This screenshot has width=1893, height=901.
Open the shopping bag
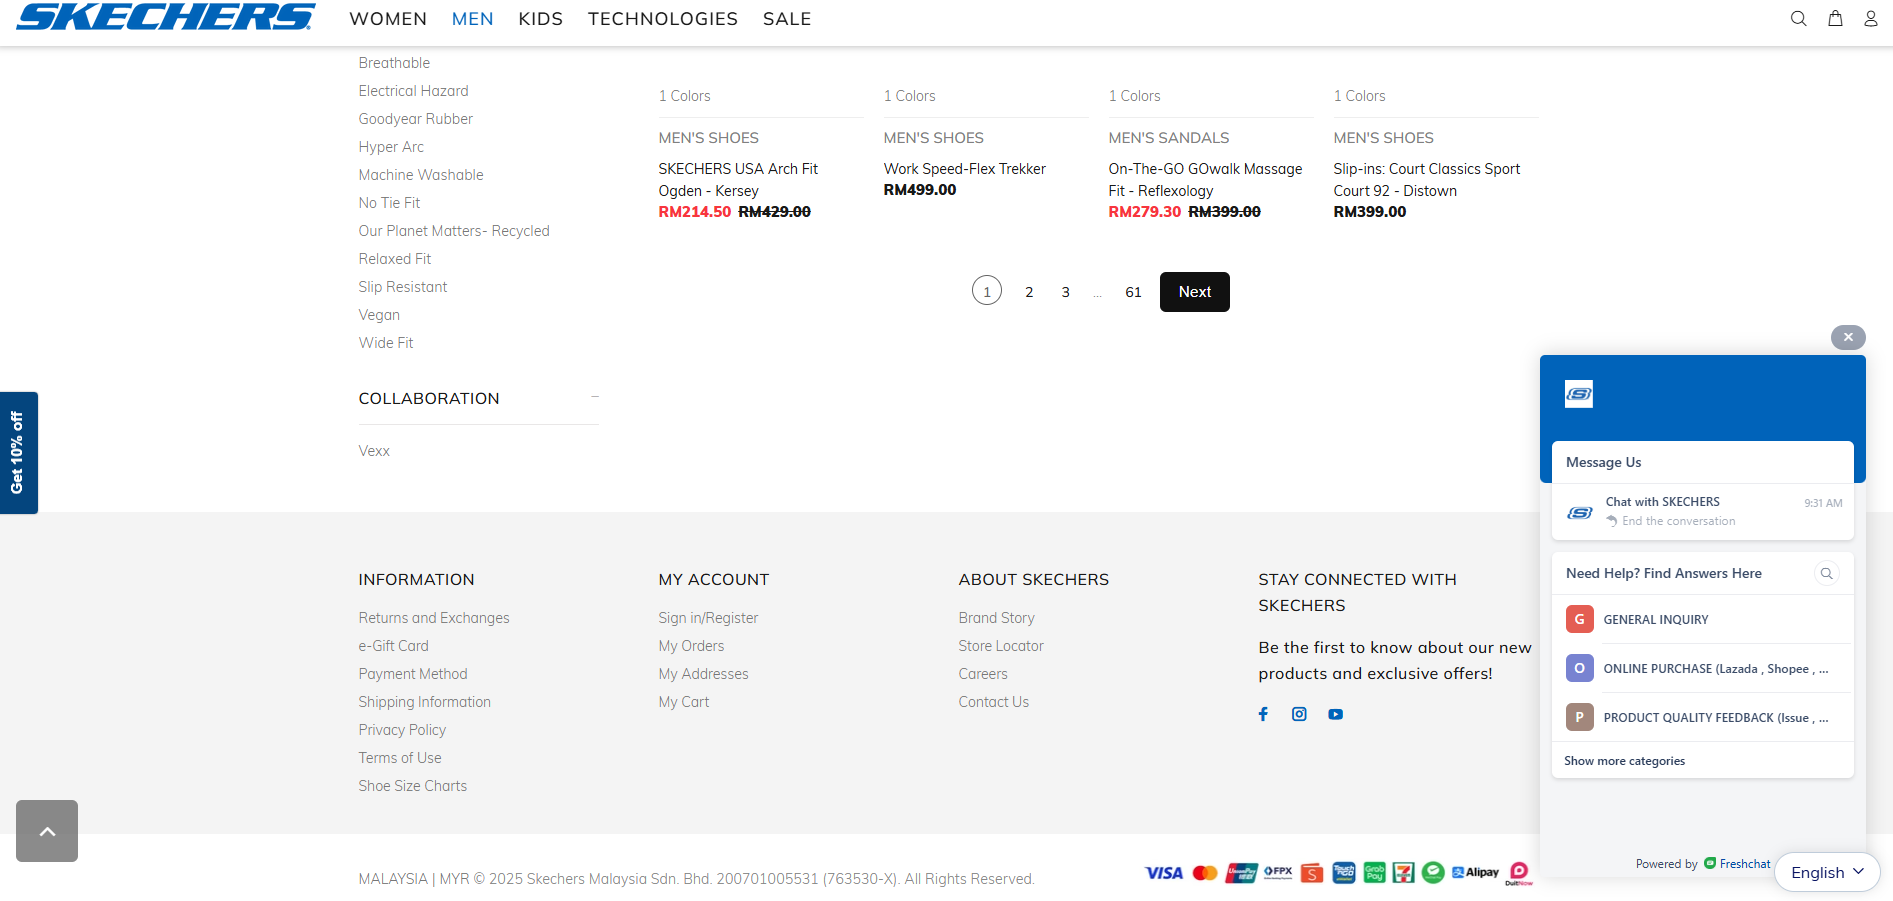pos(1835,18)
